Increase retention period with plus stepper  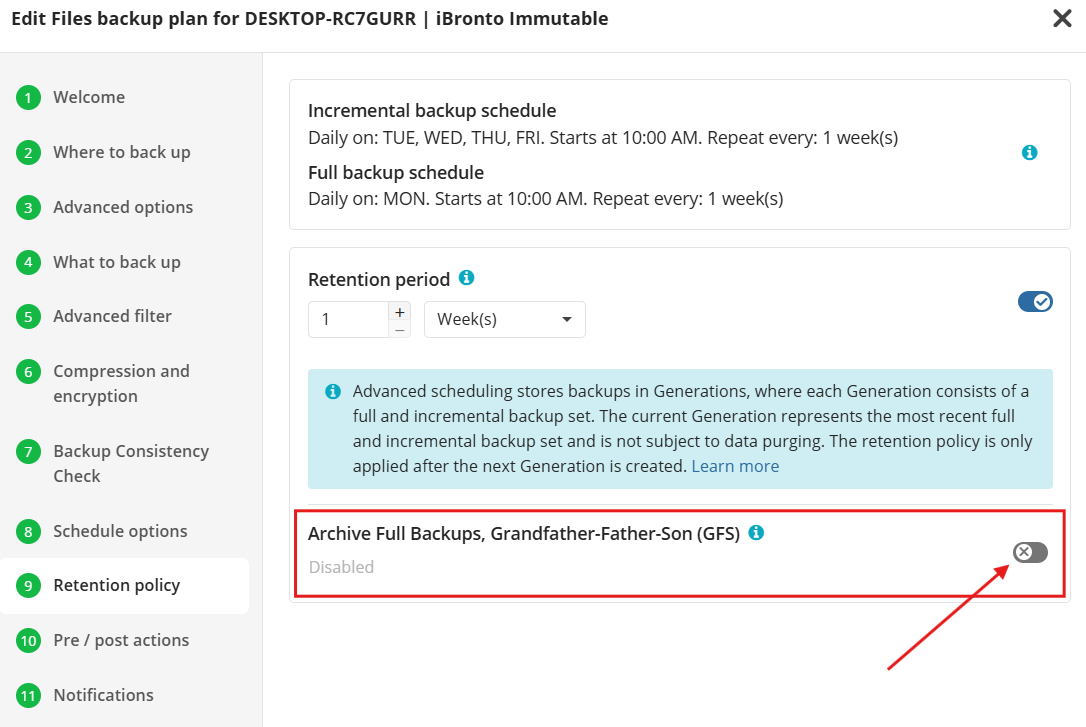(400, 311)
